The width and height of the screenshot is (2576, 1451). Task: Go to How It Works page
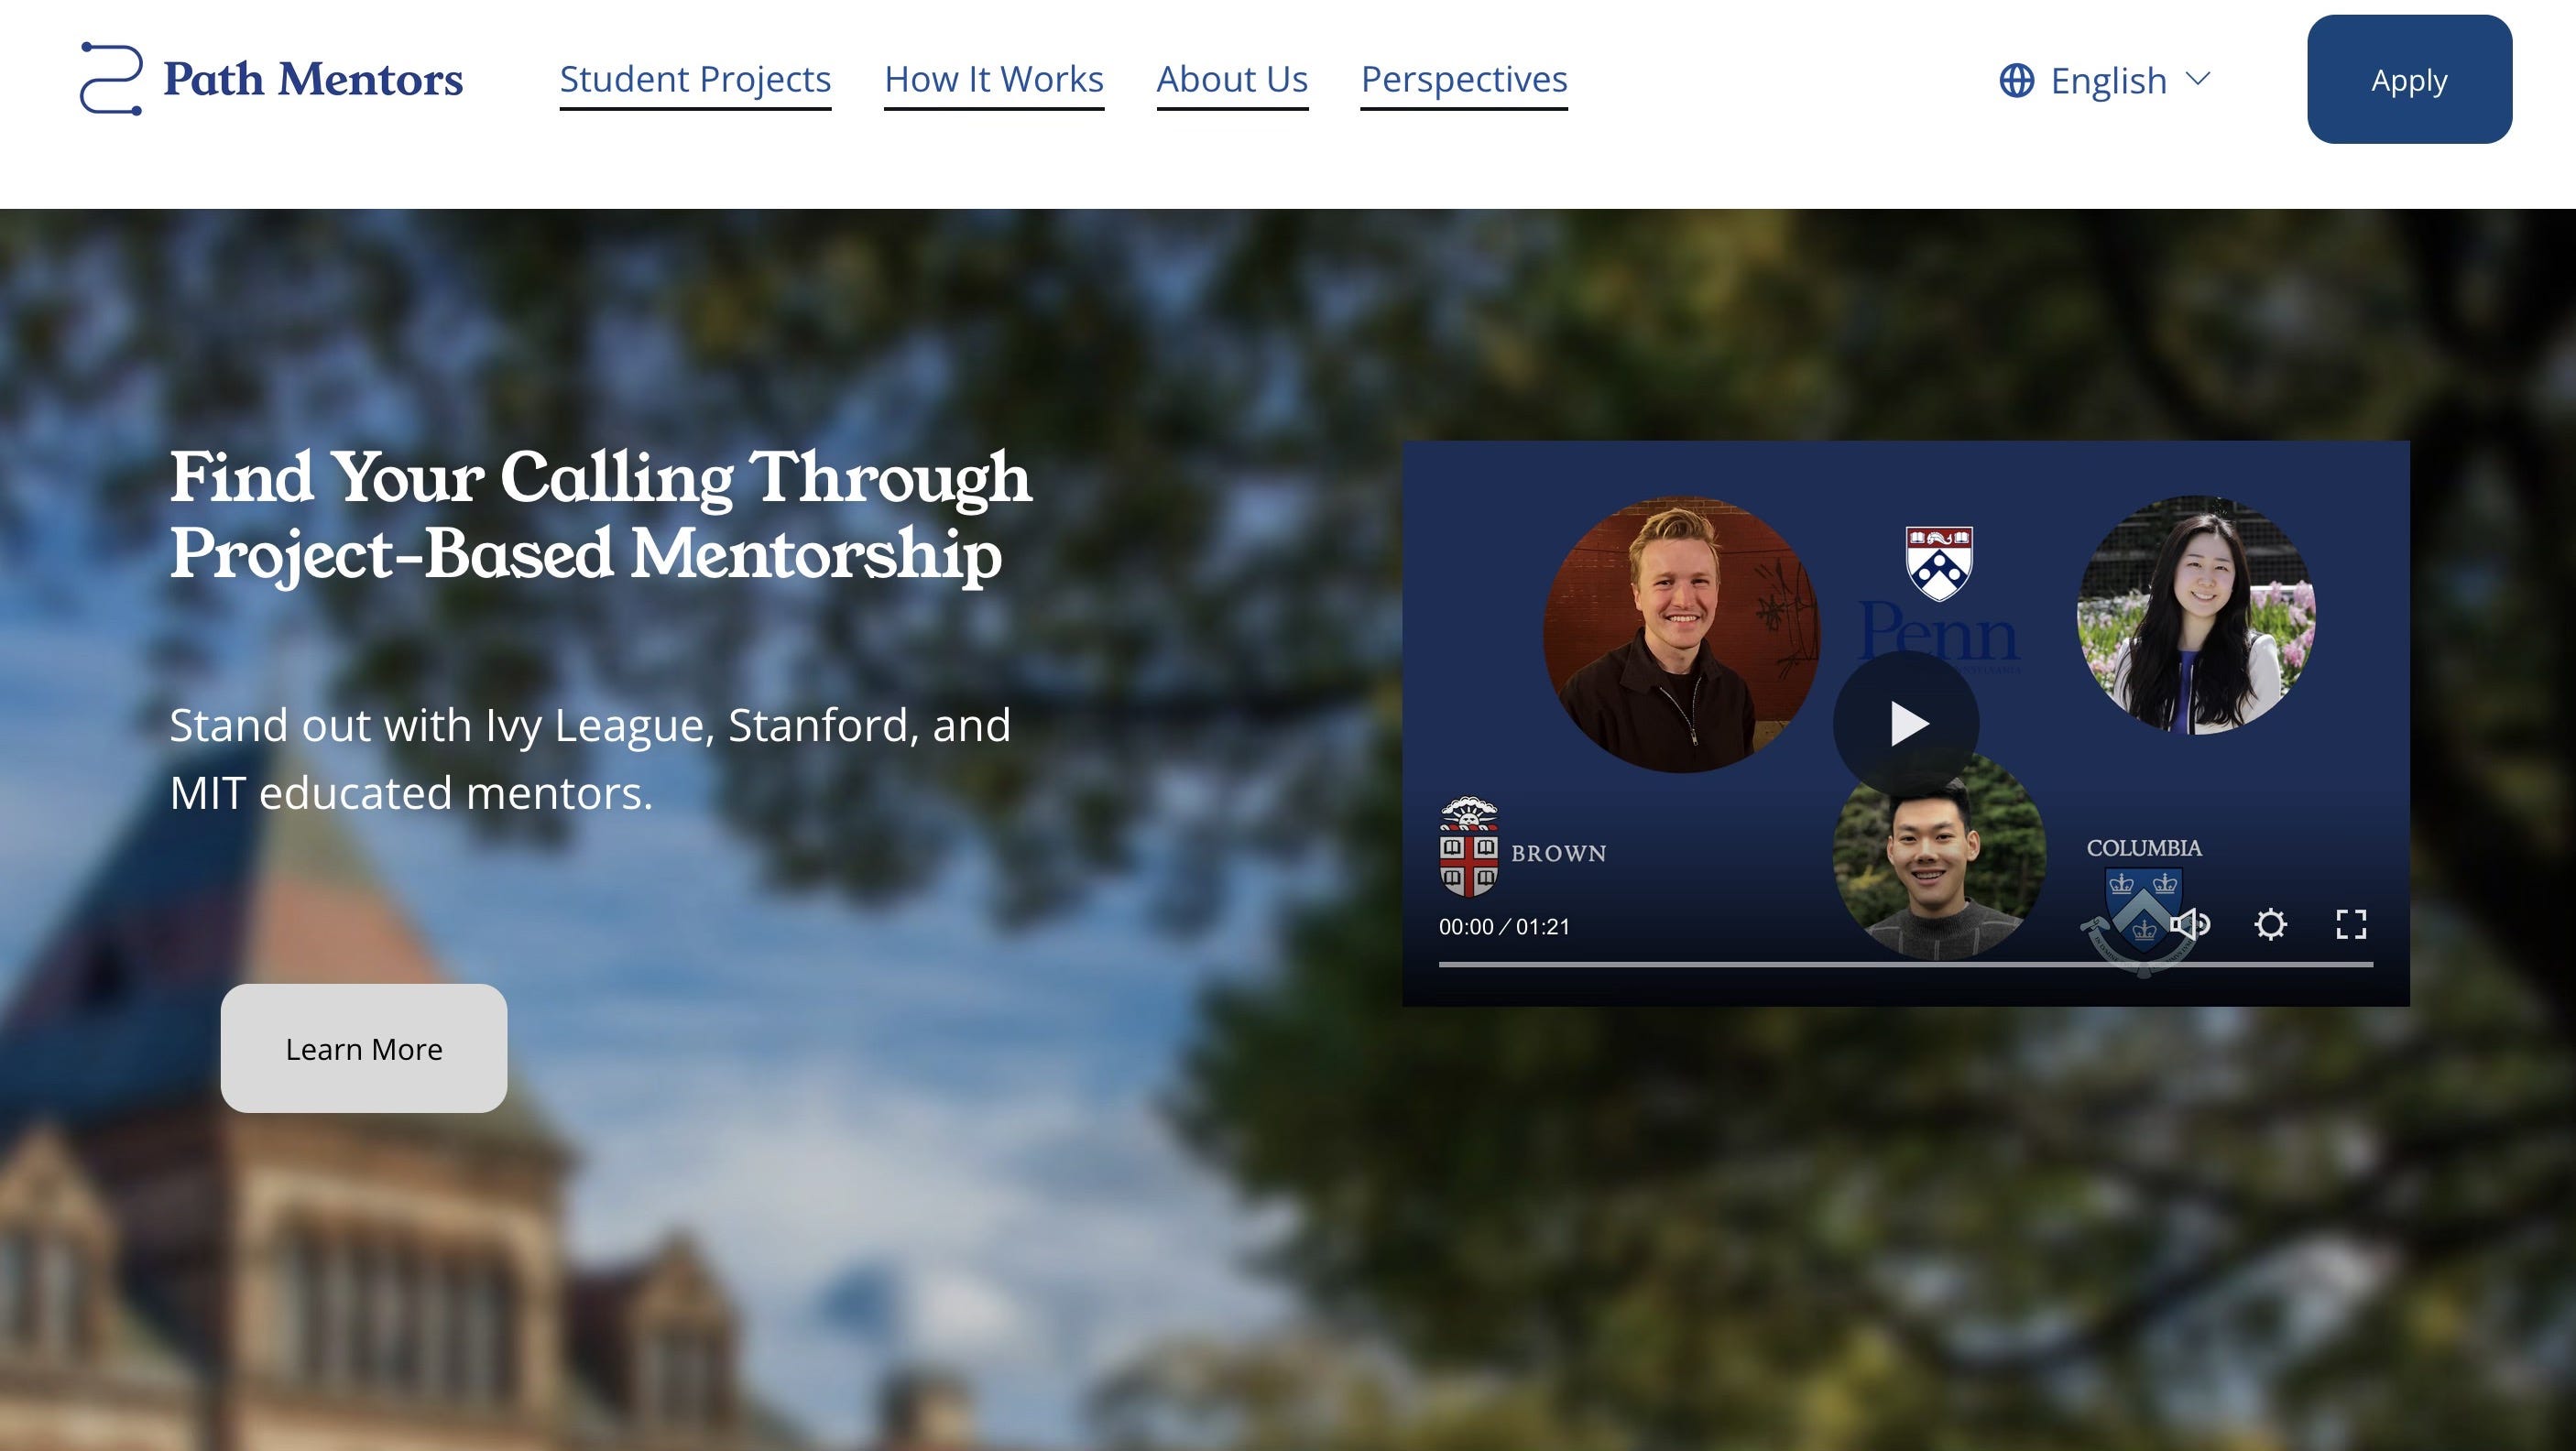click(994, 79)
